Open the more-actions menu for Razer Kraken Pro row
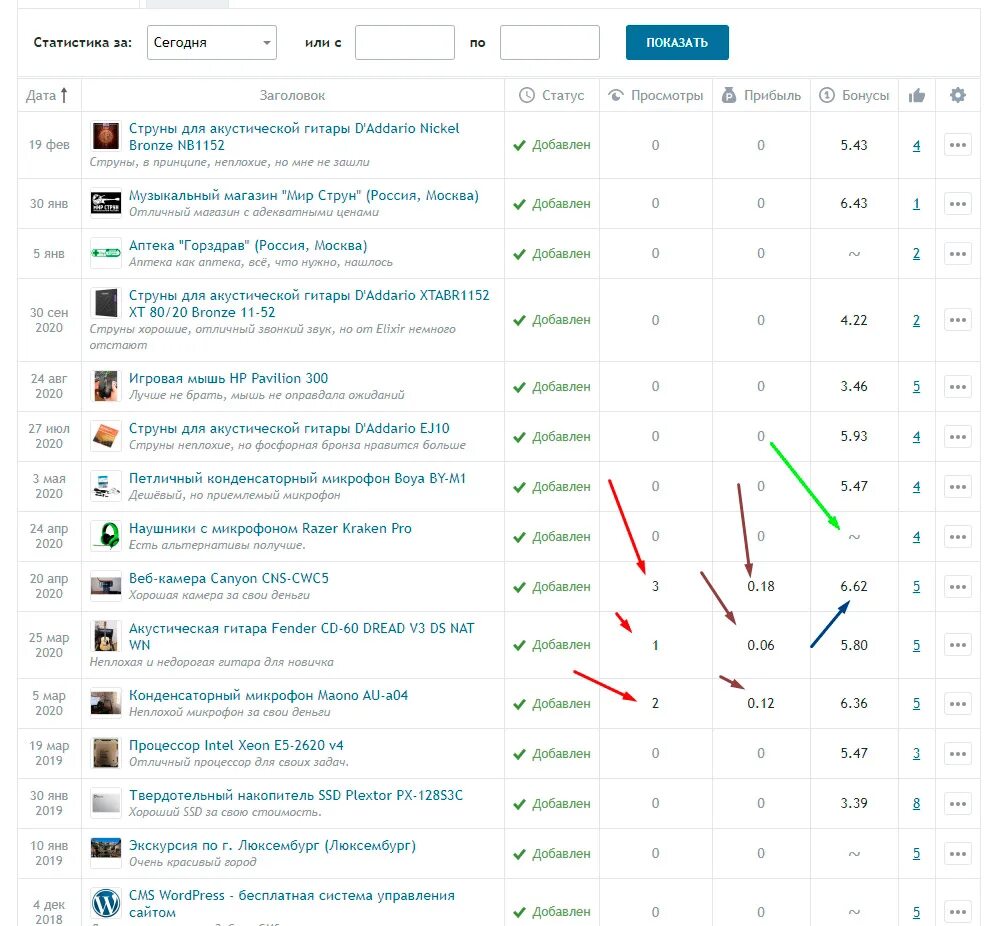This screenshot has height=926, width=1005. coord(958,536)
